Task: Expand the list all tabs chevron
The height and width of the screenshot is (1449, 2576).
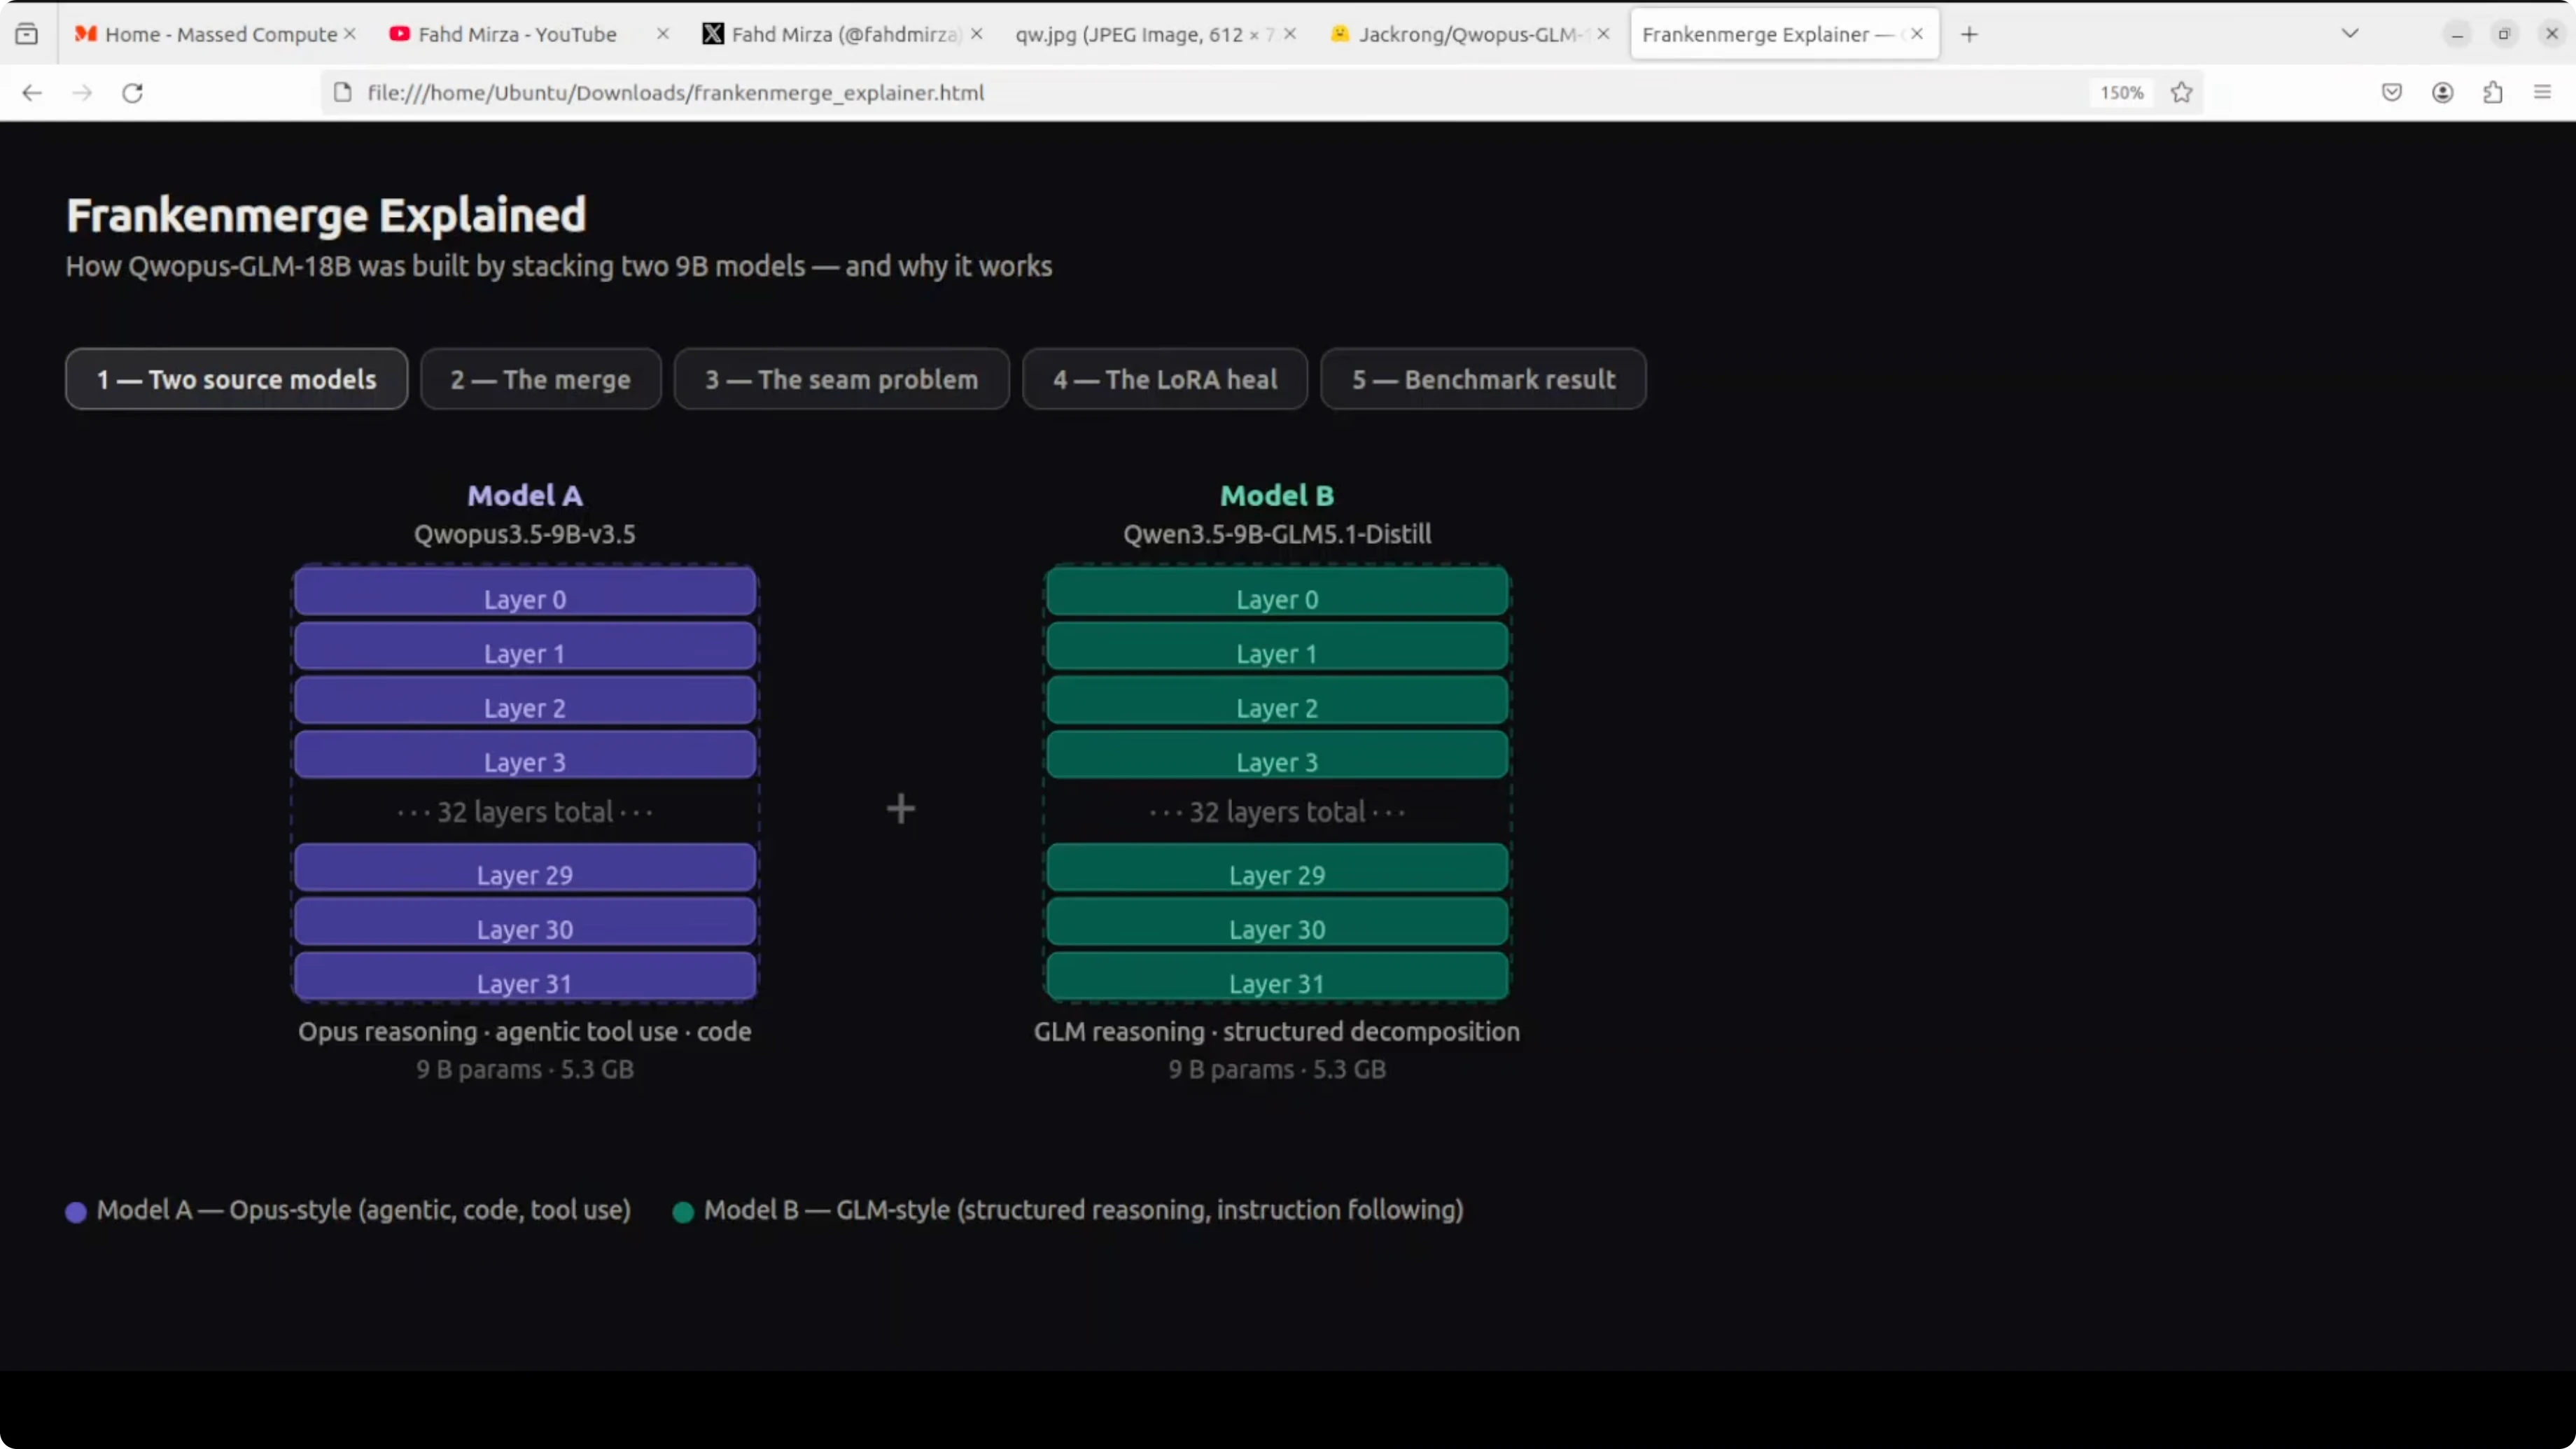Action: [2350, 34]
